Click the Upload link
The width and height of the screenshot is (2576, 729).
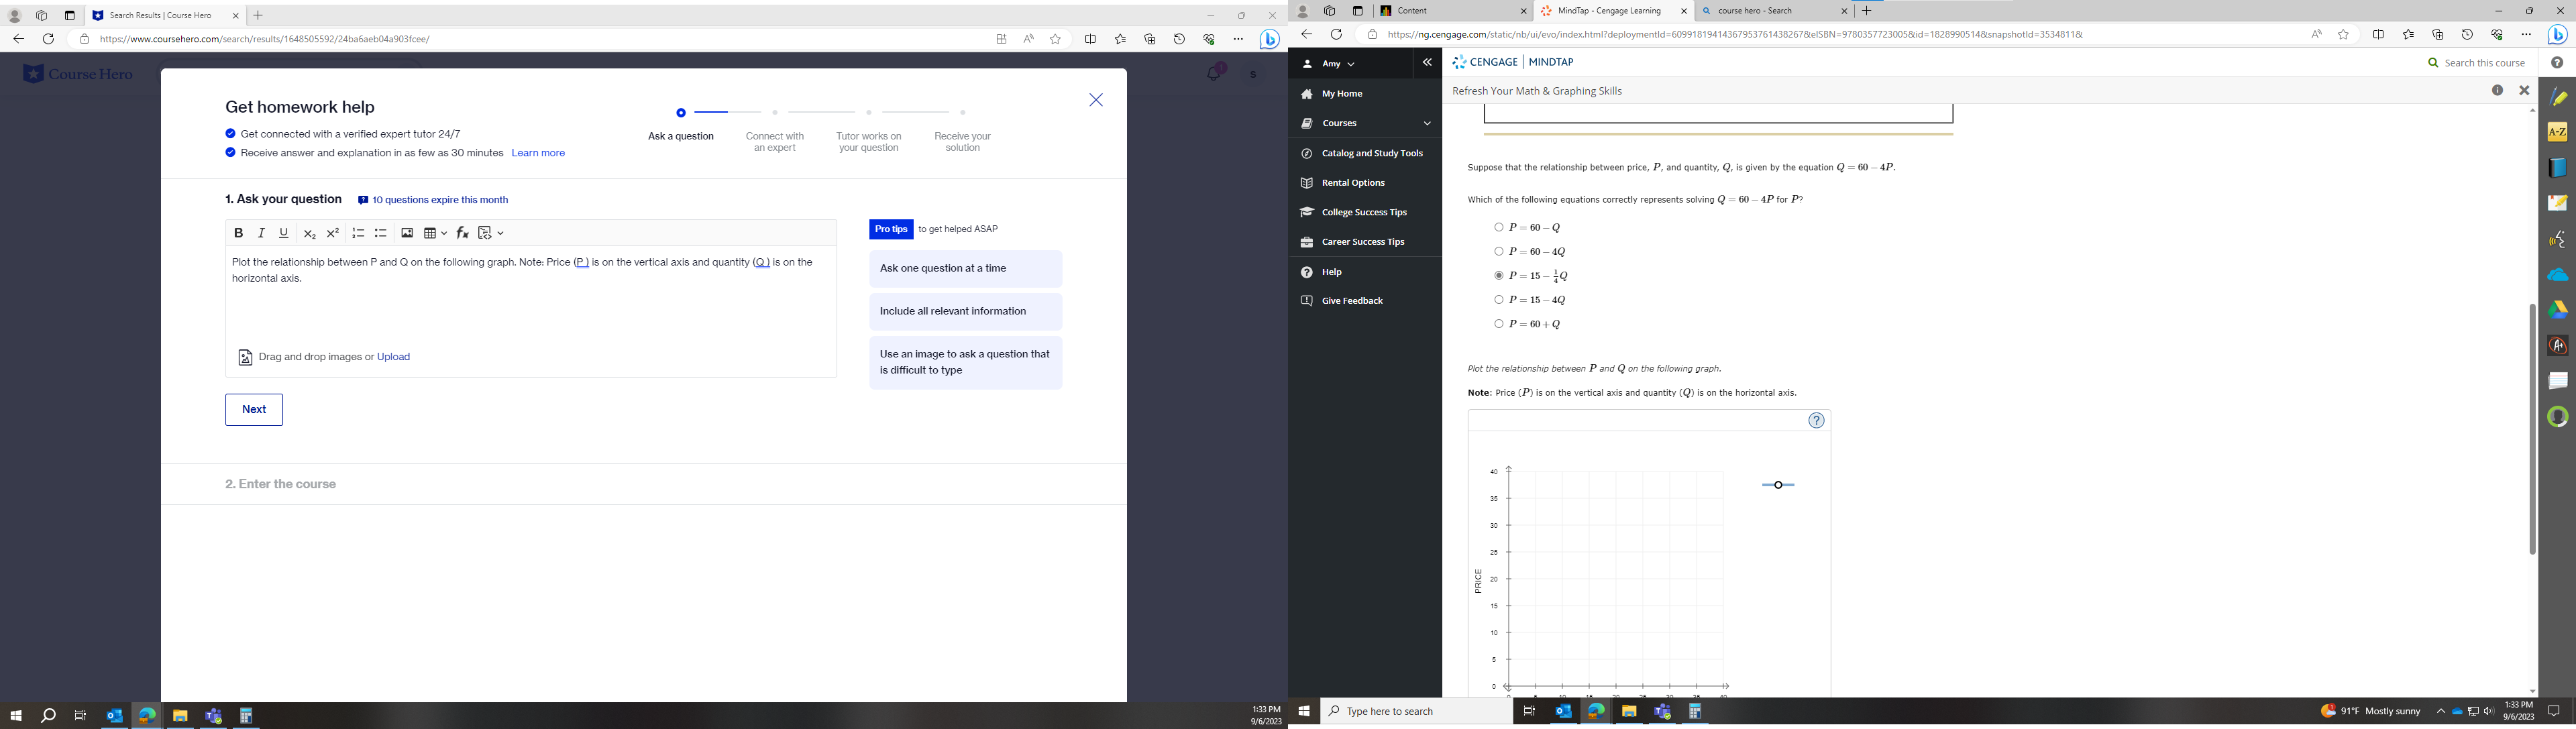(394, 357)
